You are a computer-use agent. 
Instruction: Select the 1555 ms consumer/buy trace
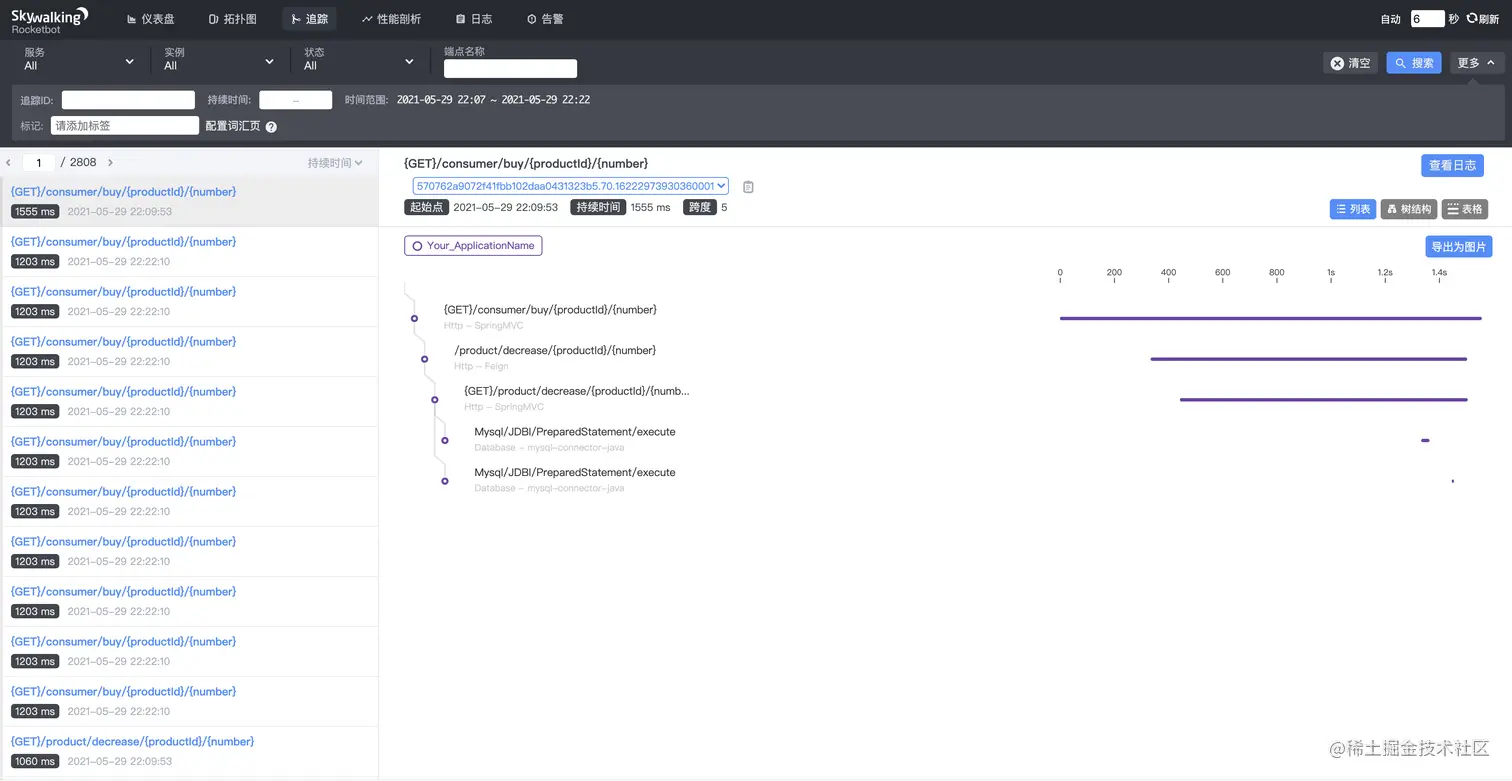coord(189,201)
